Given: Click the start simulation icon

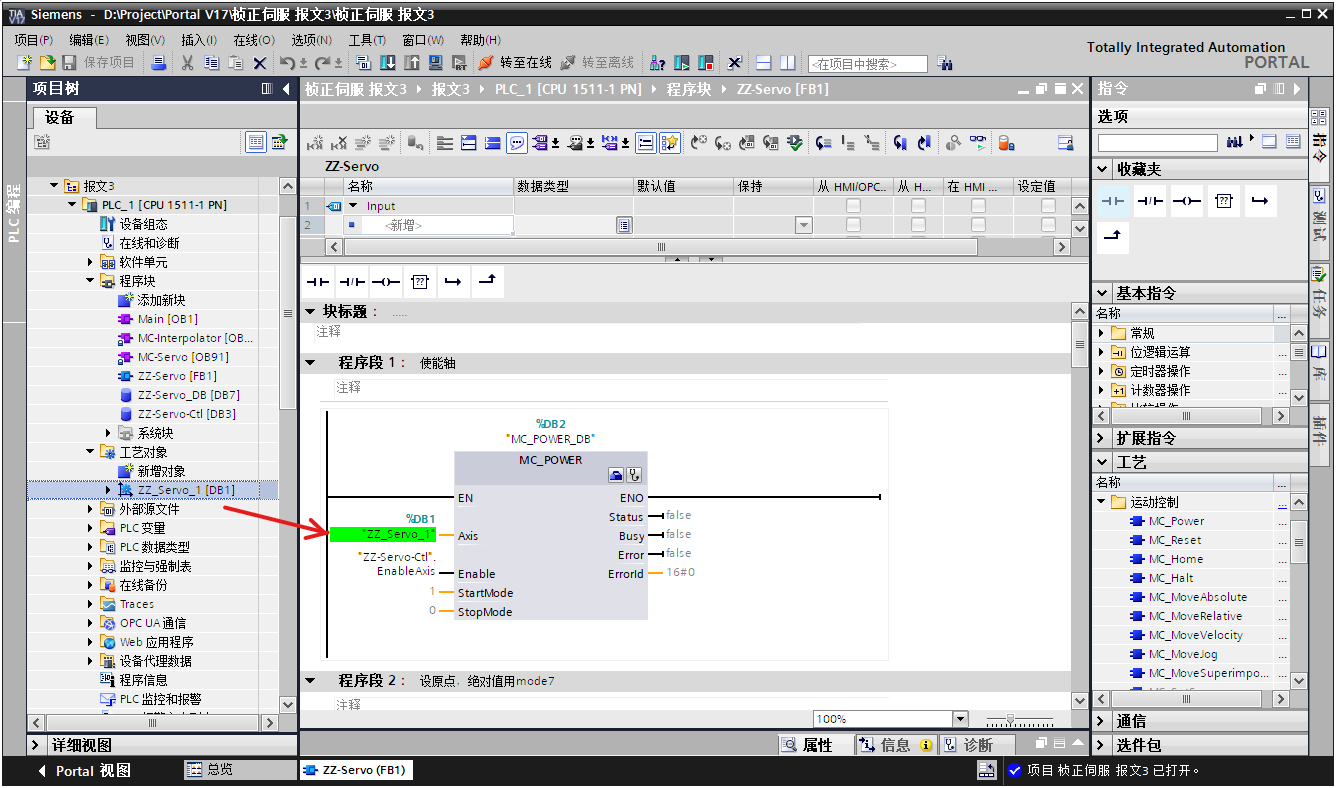Looking at the screenshot, I should click(x=436, y=63).
